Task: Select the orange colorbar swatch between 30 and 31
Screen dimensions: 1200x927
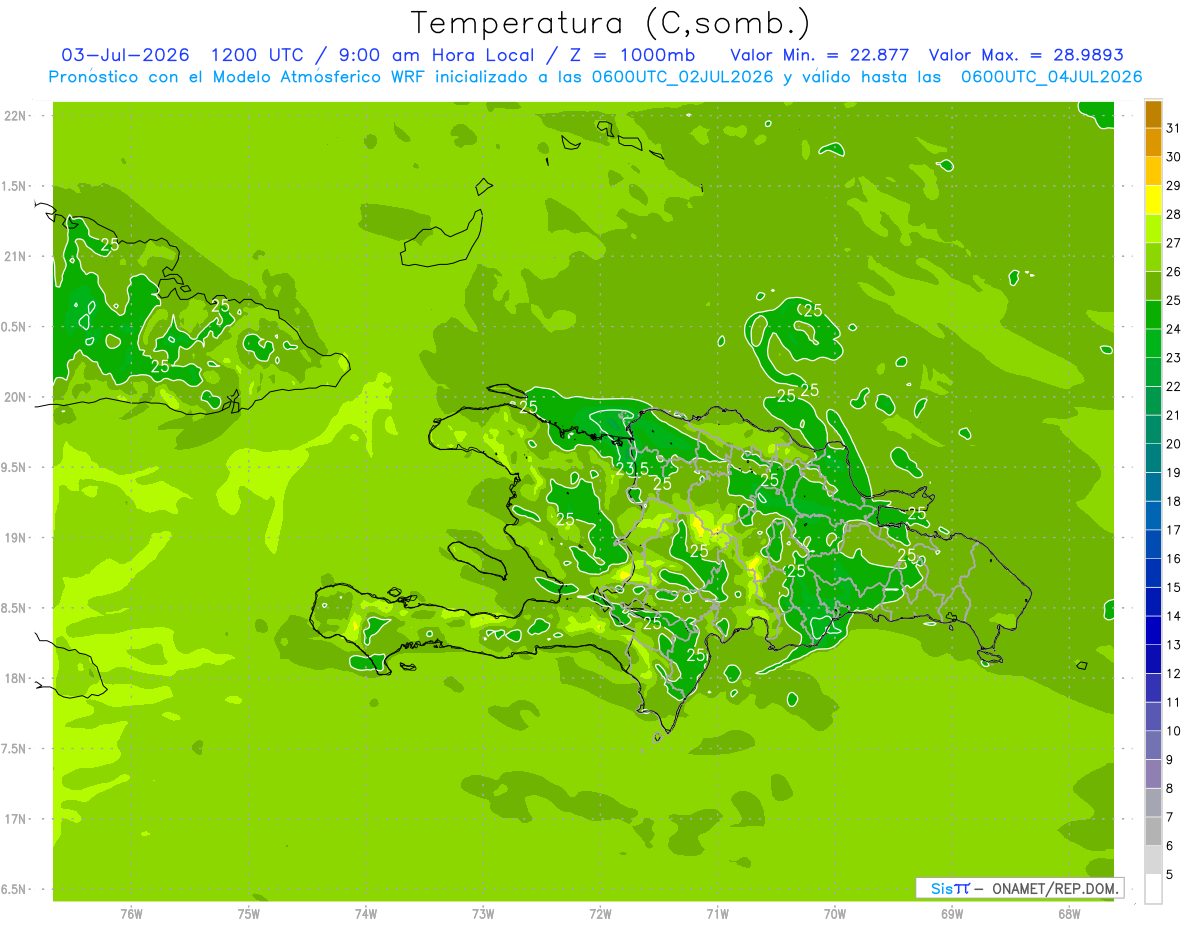Action: tap(1153, 142)
